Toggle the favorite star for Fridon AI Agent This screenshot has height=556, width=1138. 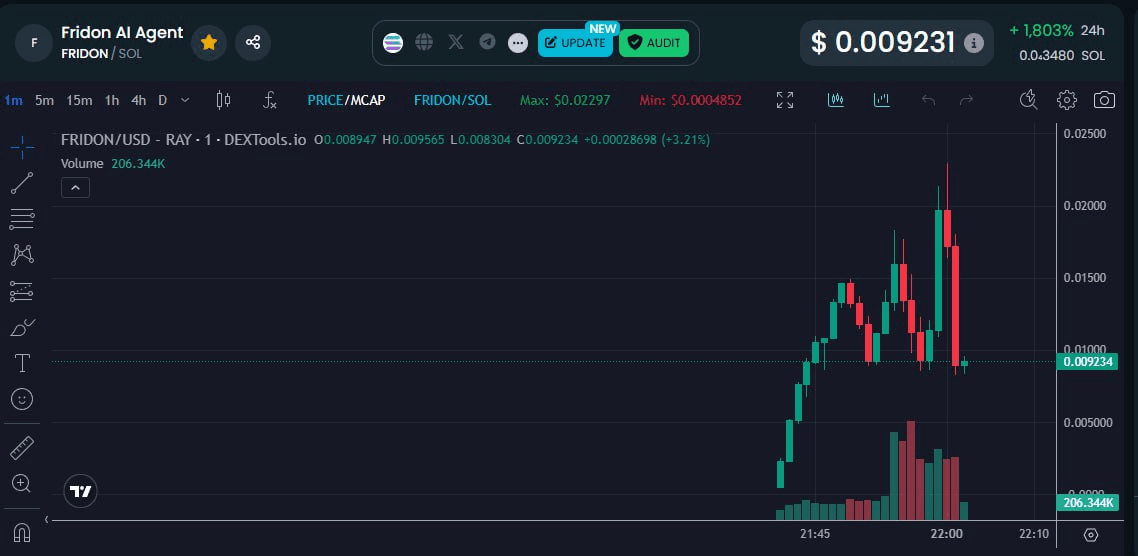coord(209,43)
